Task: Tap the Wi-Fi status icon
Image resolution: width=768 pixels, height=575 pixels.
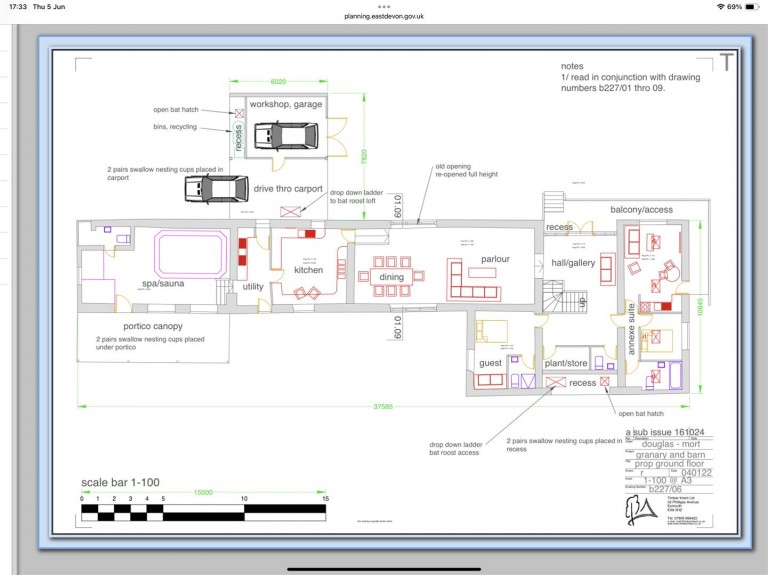Action: coord(720,7)
